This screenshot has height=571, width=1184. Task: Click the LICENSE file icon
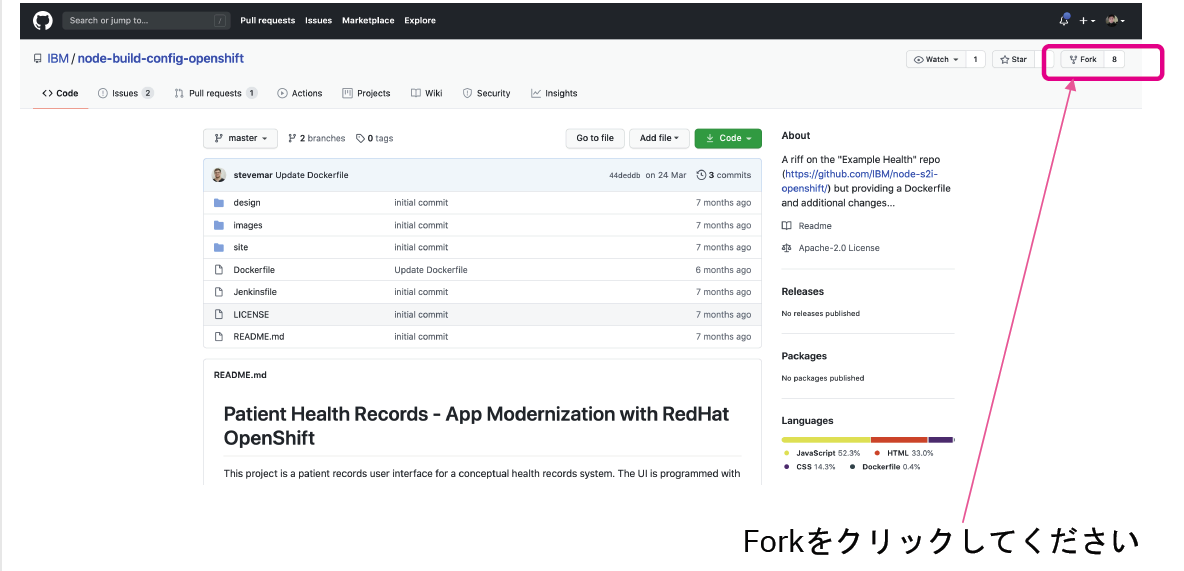click(219, 314)
